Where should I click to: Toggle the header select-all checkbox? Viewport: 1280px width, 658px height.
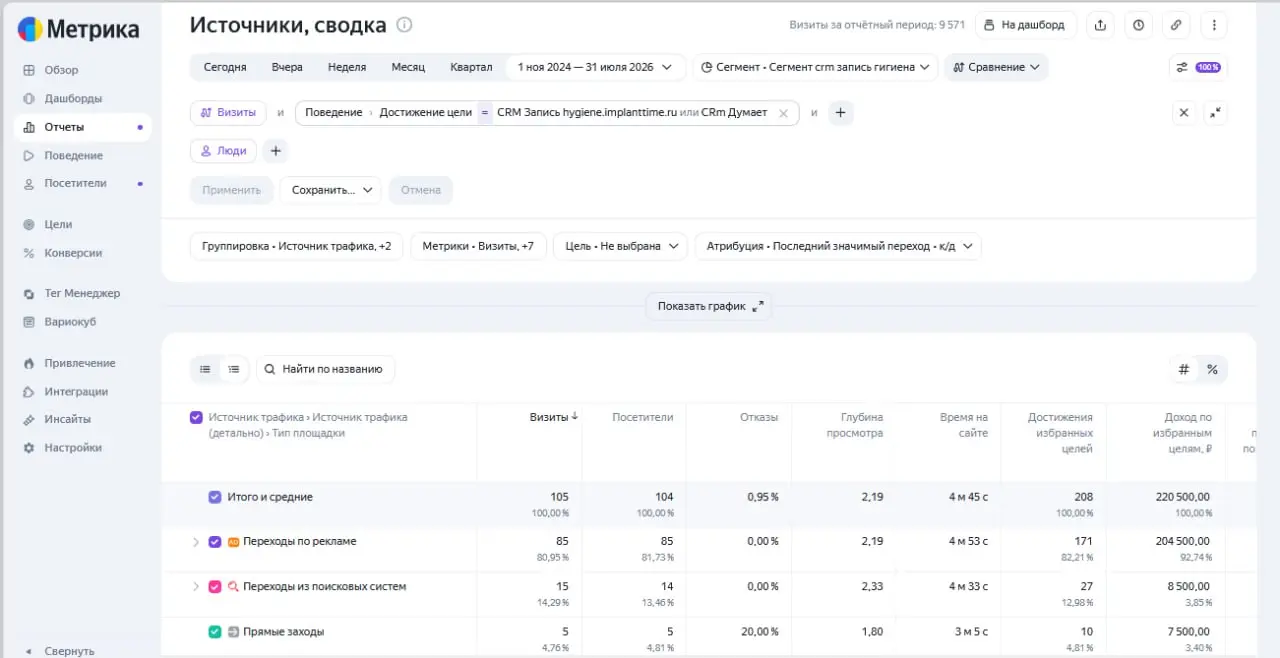[x=196, y=417]
